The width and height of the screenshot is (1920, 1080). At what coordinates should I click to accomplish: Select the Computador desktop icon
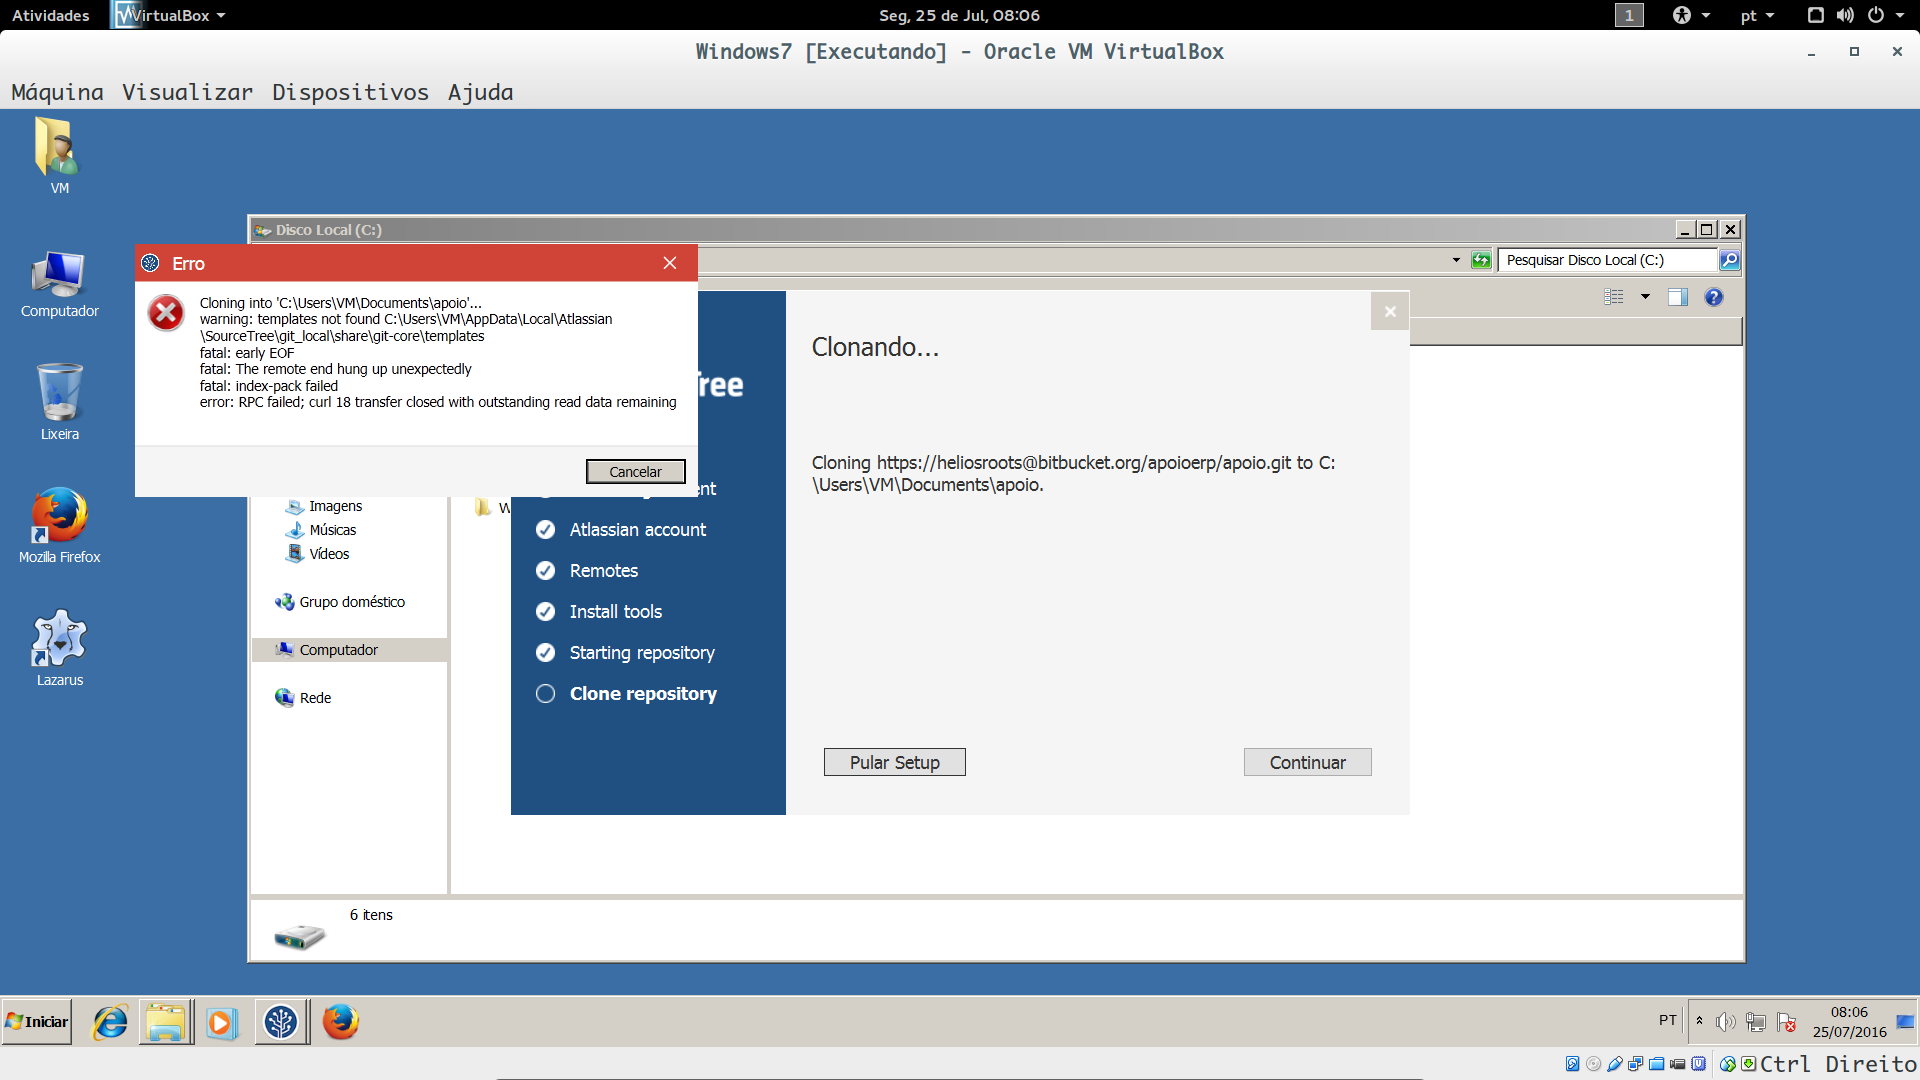click(x=59, y=284)
